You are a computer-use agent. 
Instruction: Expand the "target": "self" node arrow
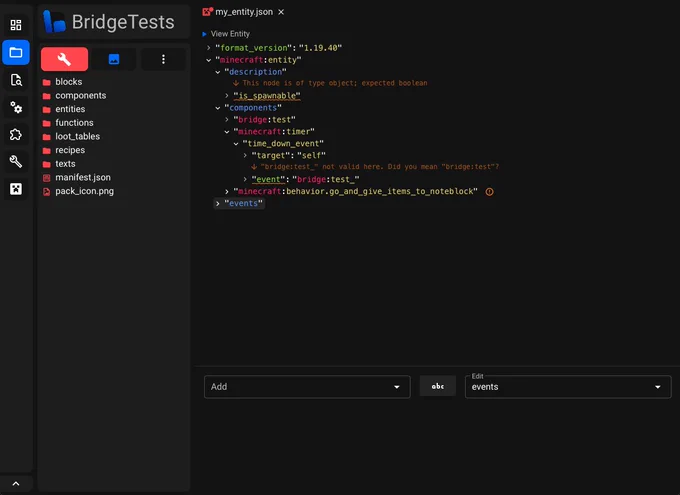(245, 155)
